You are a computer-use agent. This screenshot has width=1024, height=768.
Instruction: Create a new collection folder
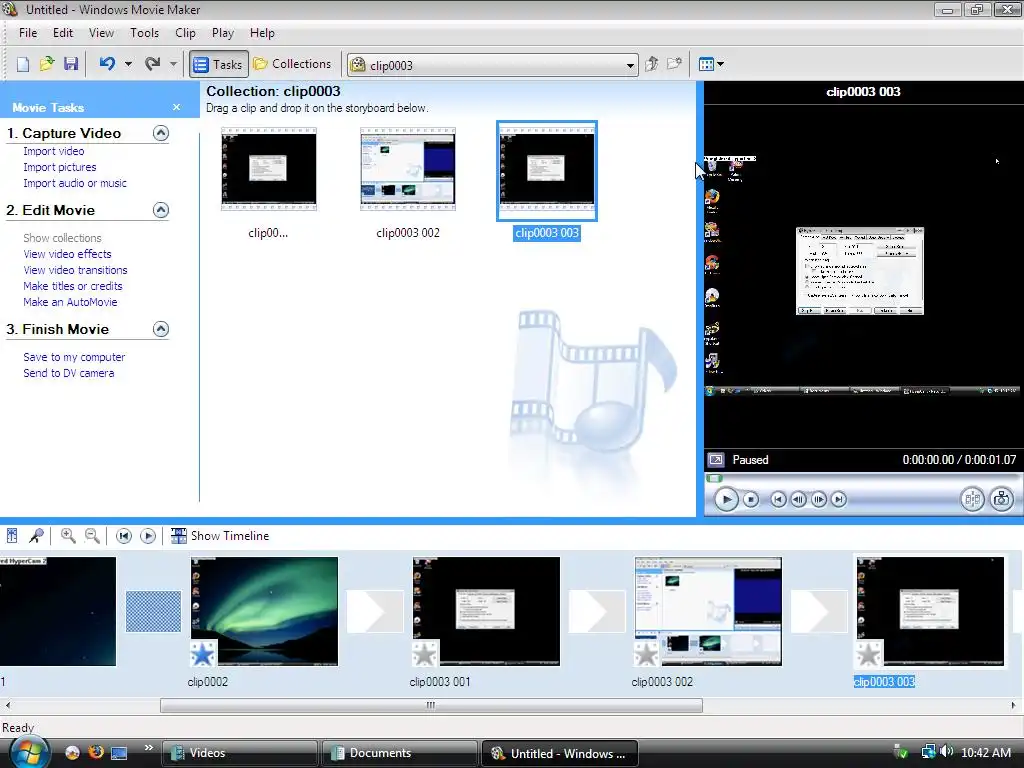pos(674,64)
